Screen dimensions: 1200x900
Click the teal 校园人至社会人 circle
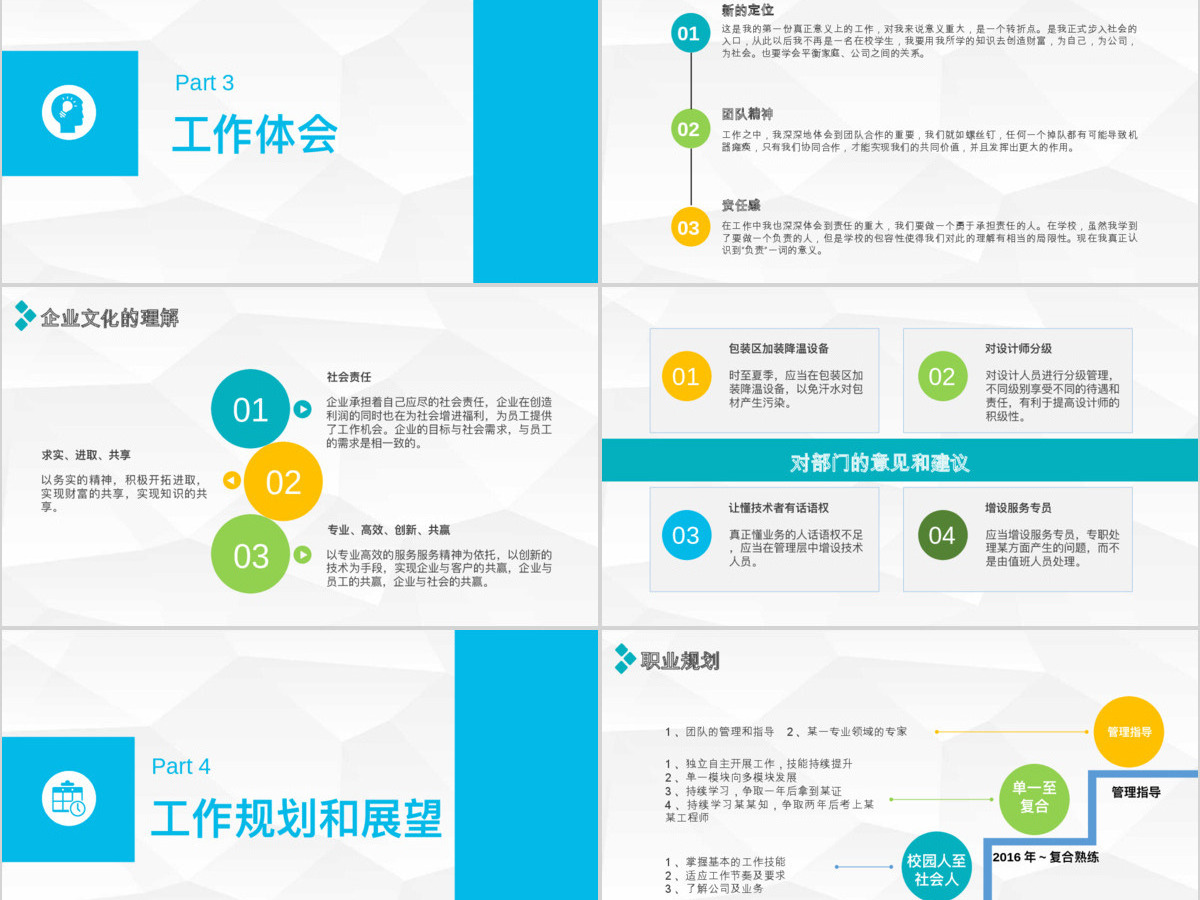click(937, 867)
